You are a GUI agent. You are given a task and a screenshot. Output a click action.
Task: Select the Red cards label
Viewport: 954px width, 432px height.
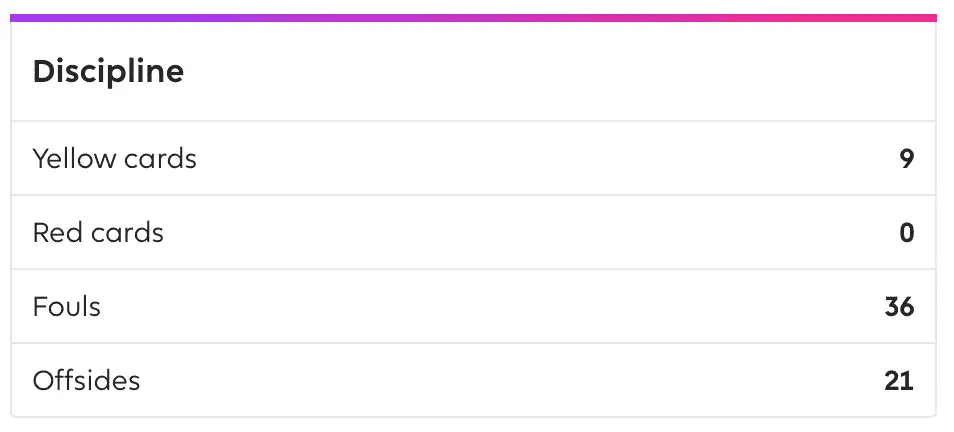[x=98, y=232]
